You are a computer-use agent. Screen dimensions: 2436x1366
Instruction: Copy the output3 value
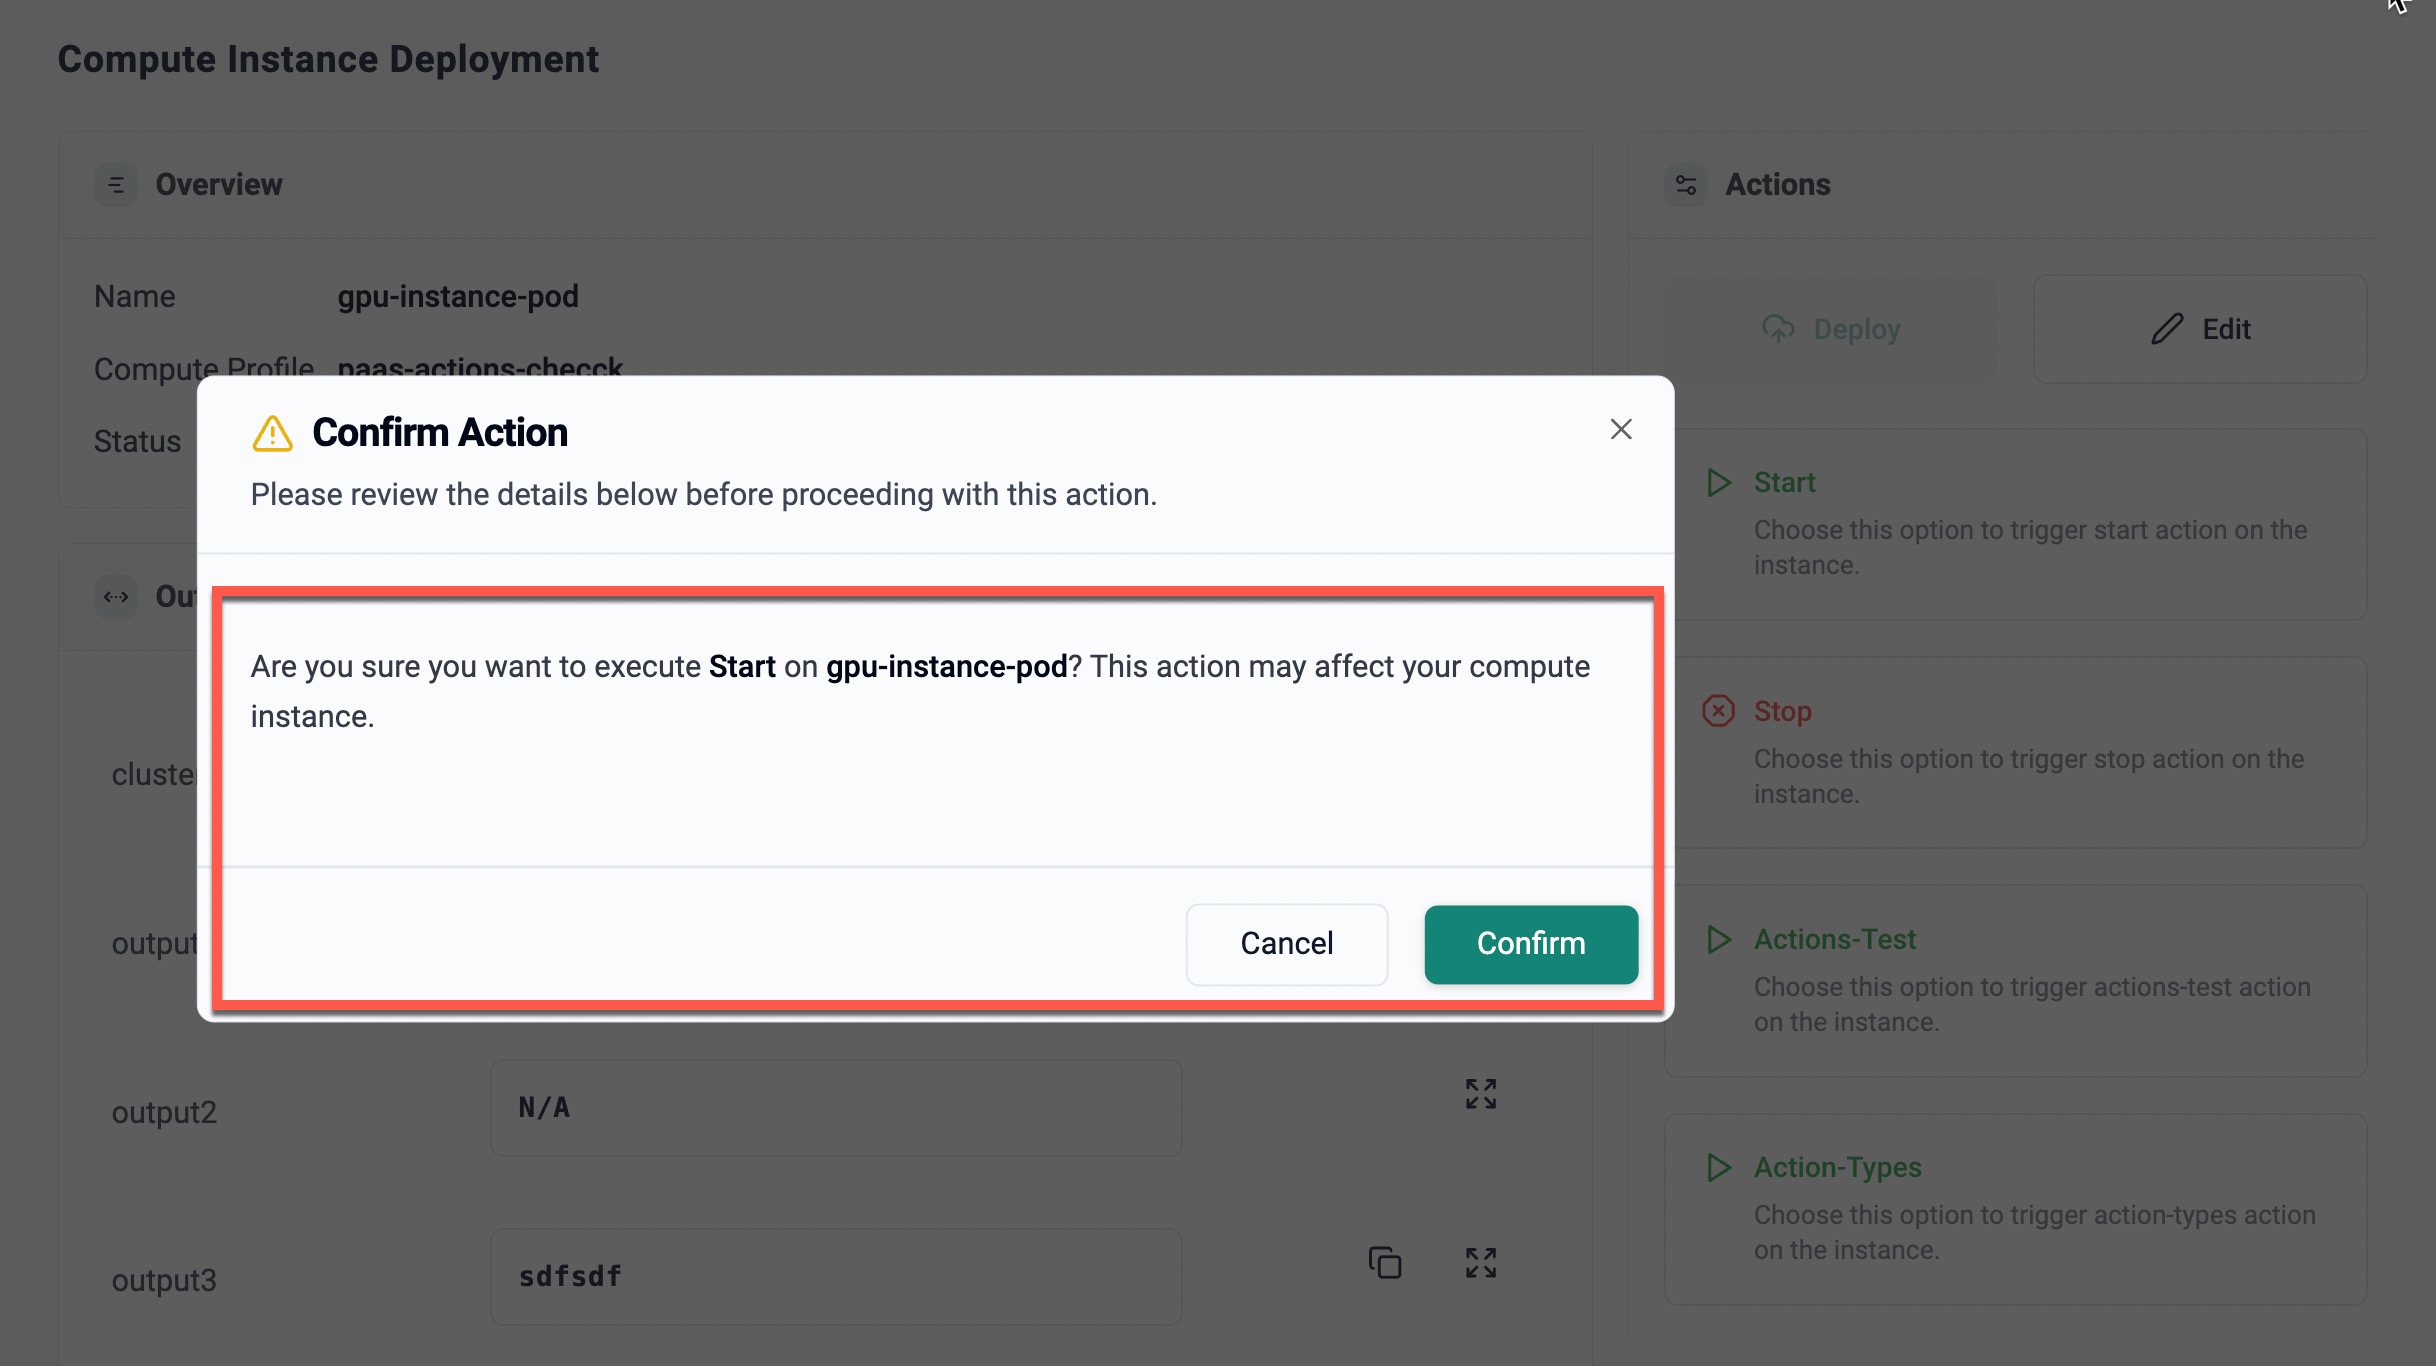point(1385,1263)
